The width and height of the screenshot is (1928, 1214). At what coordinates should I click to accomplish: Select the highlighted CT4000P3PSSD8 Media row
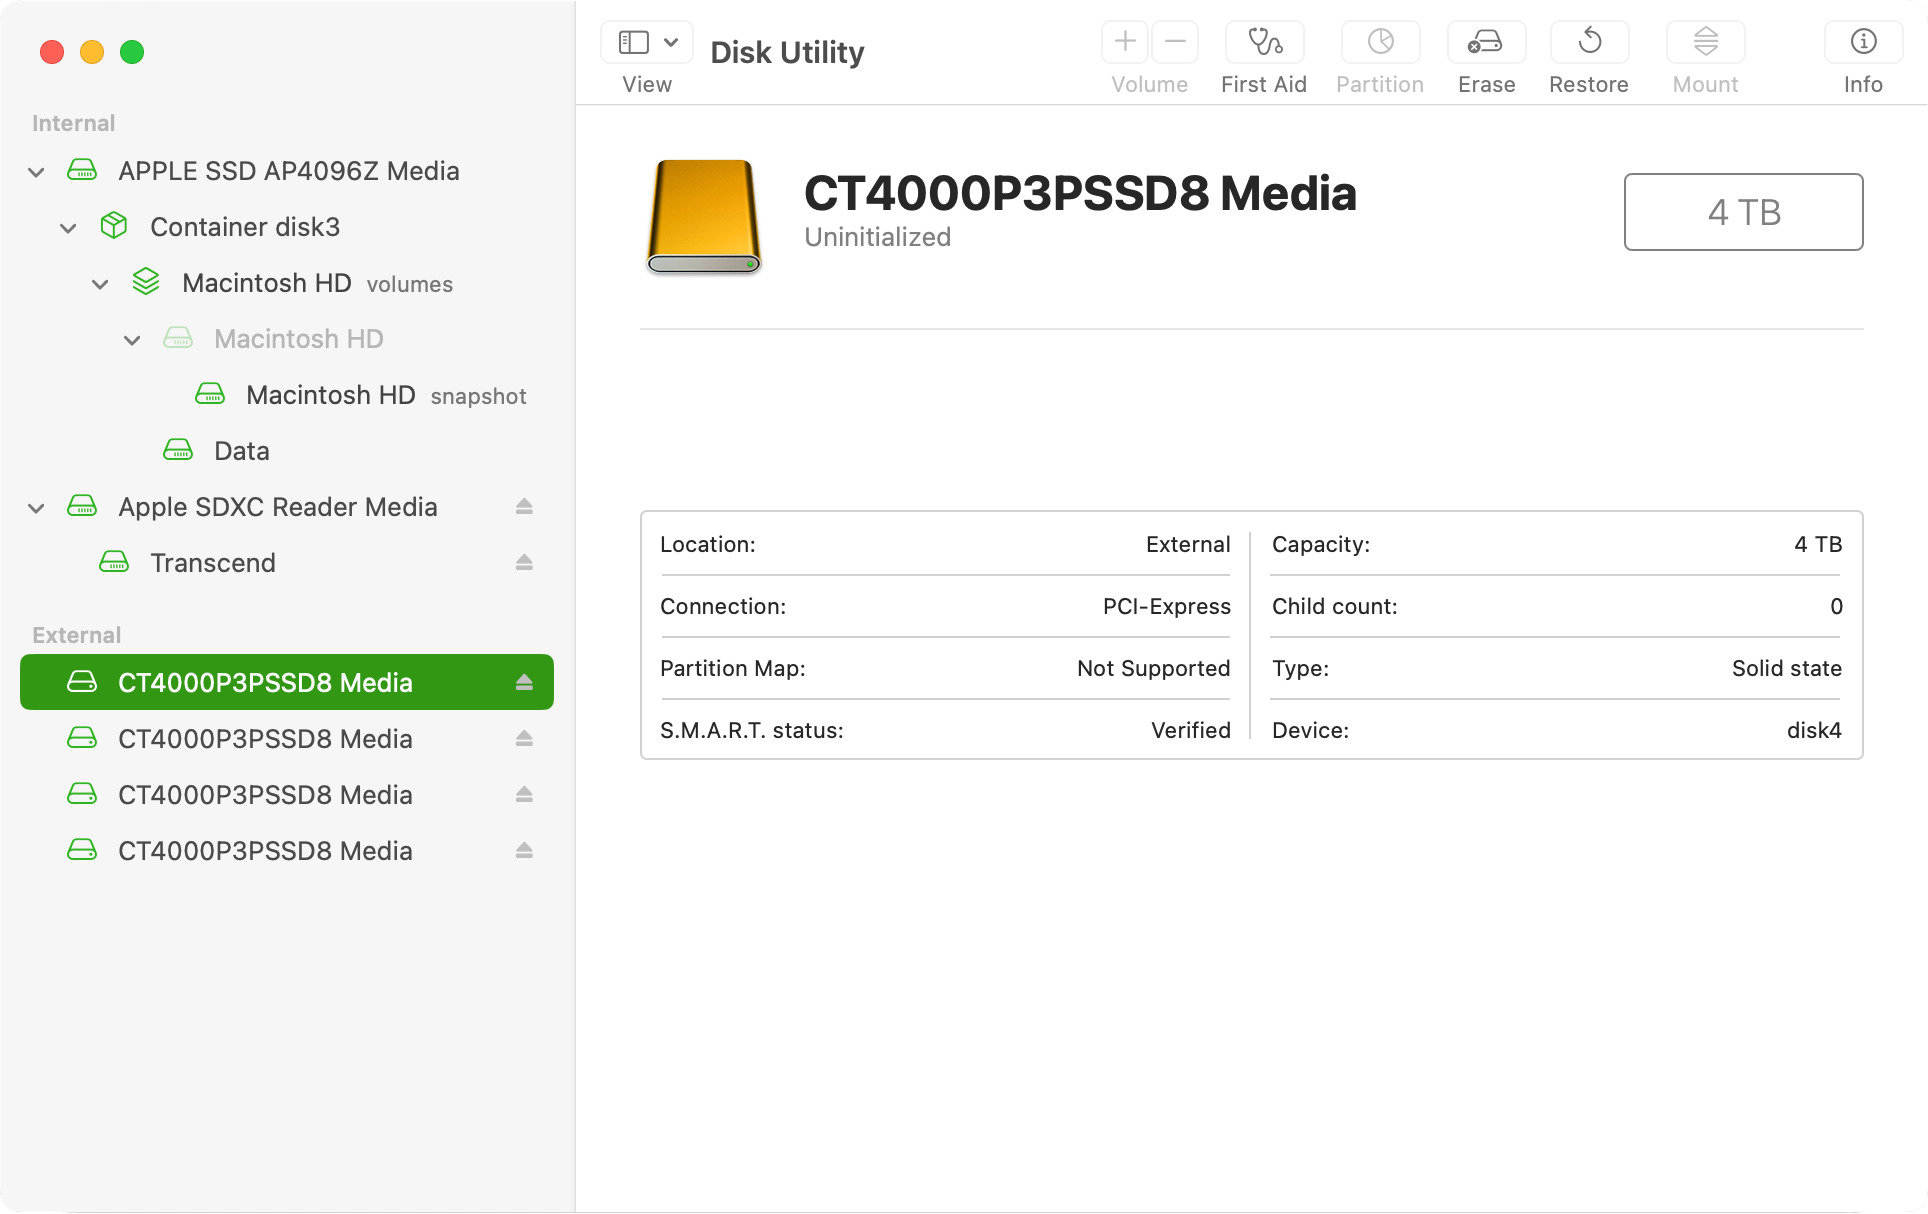[x=287, y=682]
